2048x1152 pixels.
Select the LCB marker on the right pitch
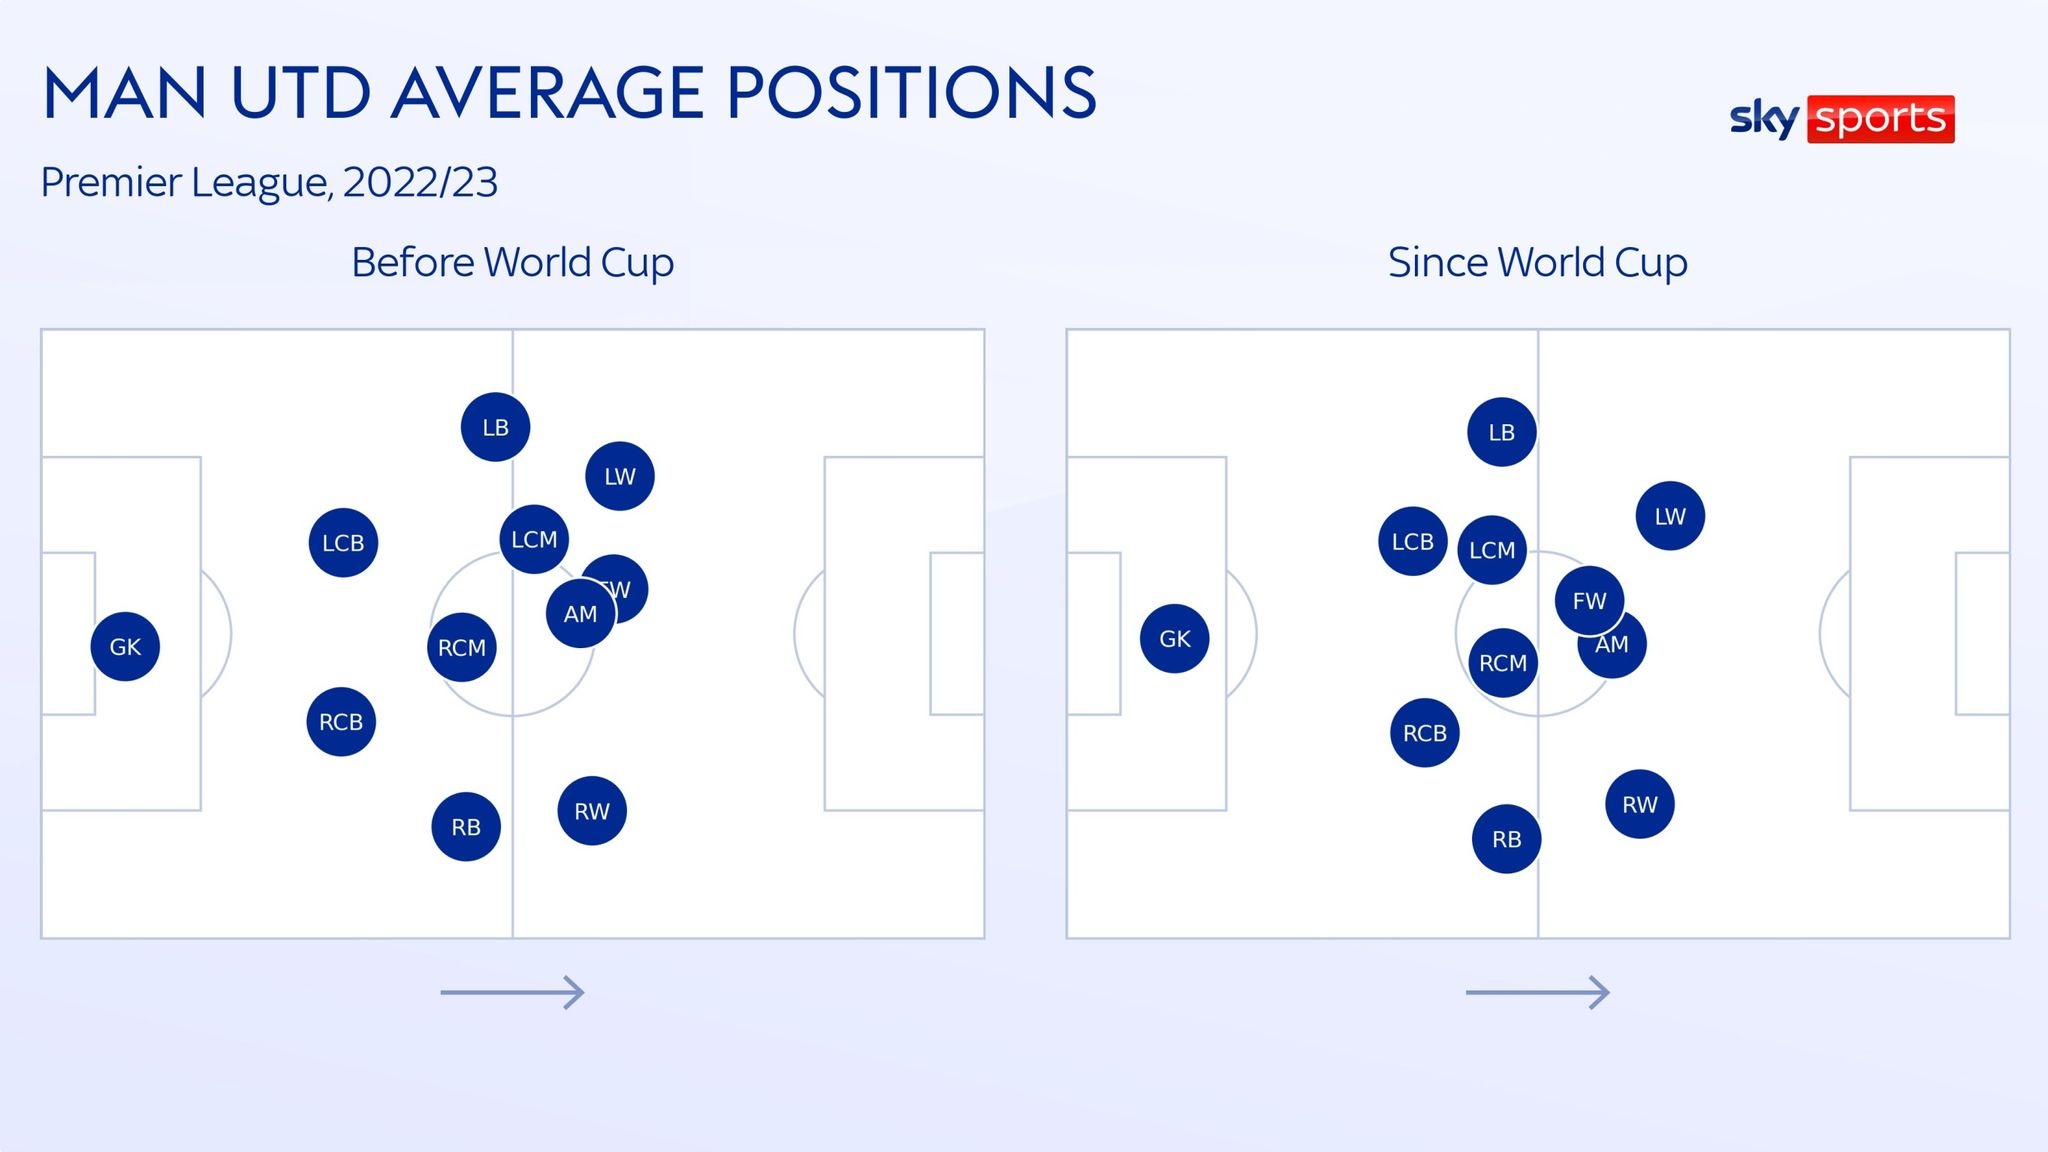pyautogui.click(x=1412, y=541)
